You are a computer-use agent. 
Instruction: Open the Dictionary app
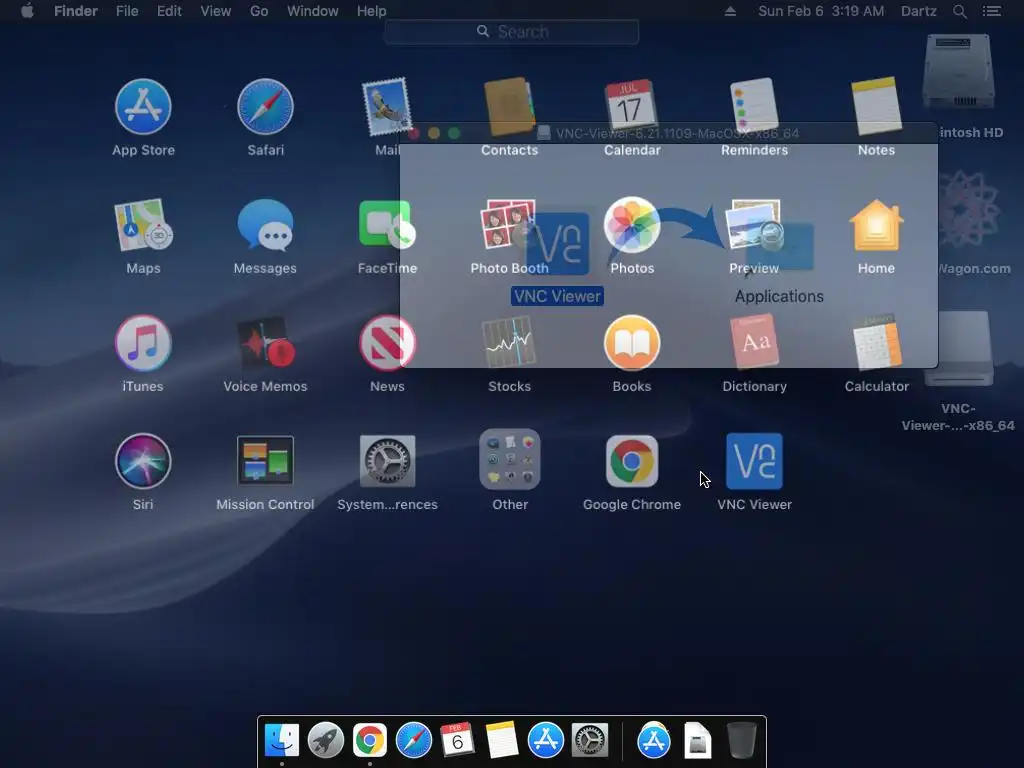click(754, 343)
